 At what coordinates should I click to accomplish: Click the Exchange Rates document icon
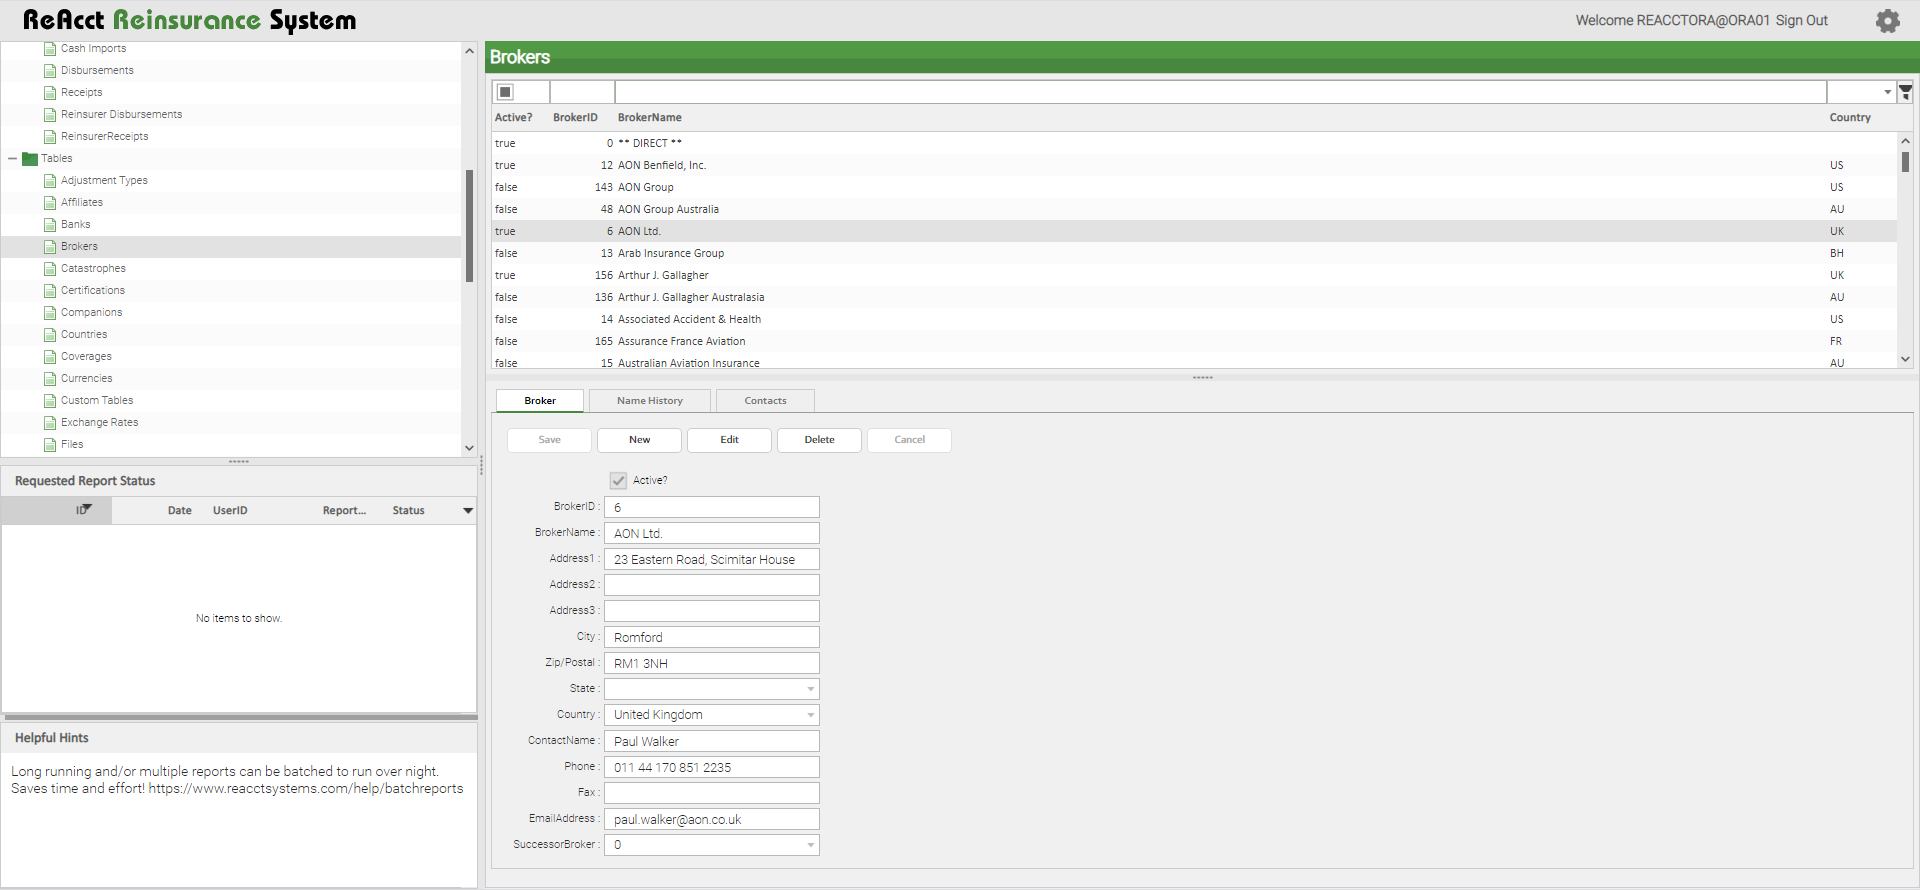tap(50, 423)
